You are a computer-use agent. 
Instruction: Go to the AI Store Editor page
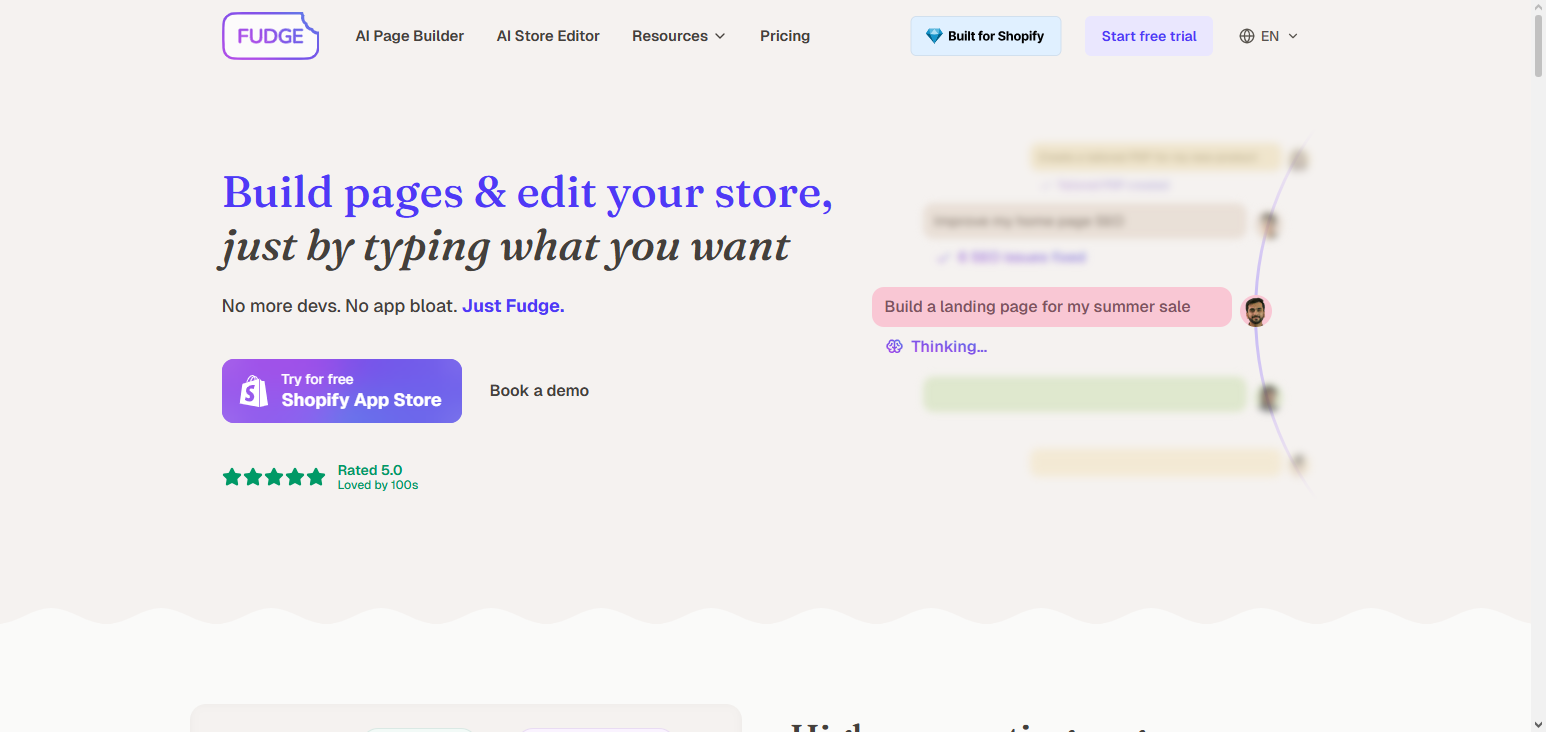point(548,36)
